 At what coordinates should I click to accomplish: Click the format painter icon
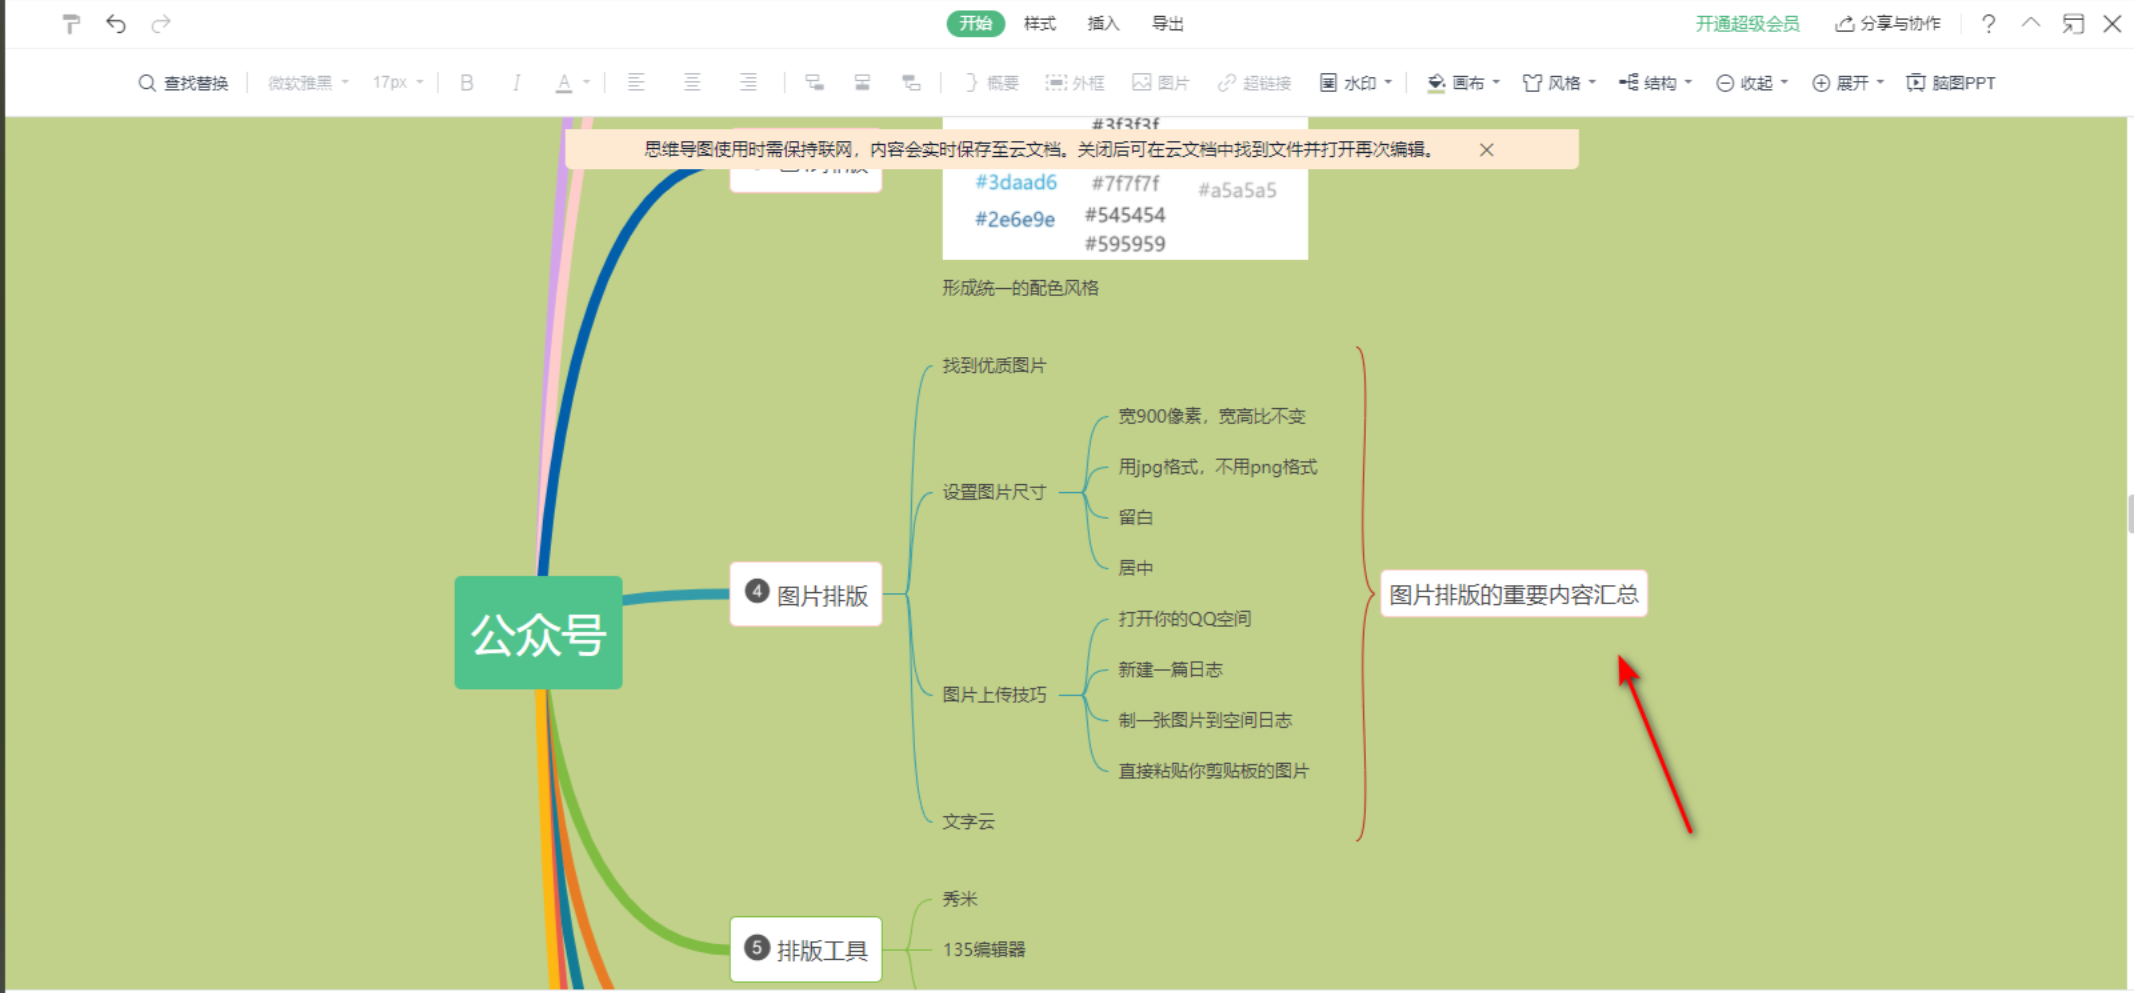(71, 24)
